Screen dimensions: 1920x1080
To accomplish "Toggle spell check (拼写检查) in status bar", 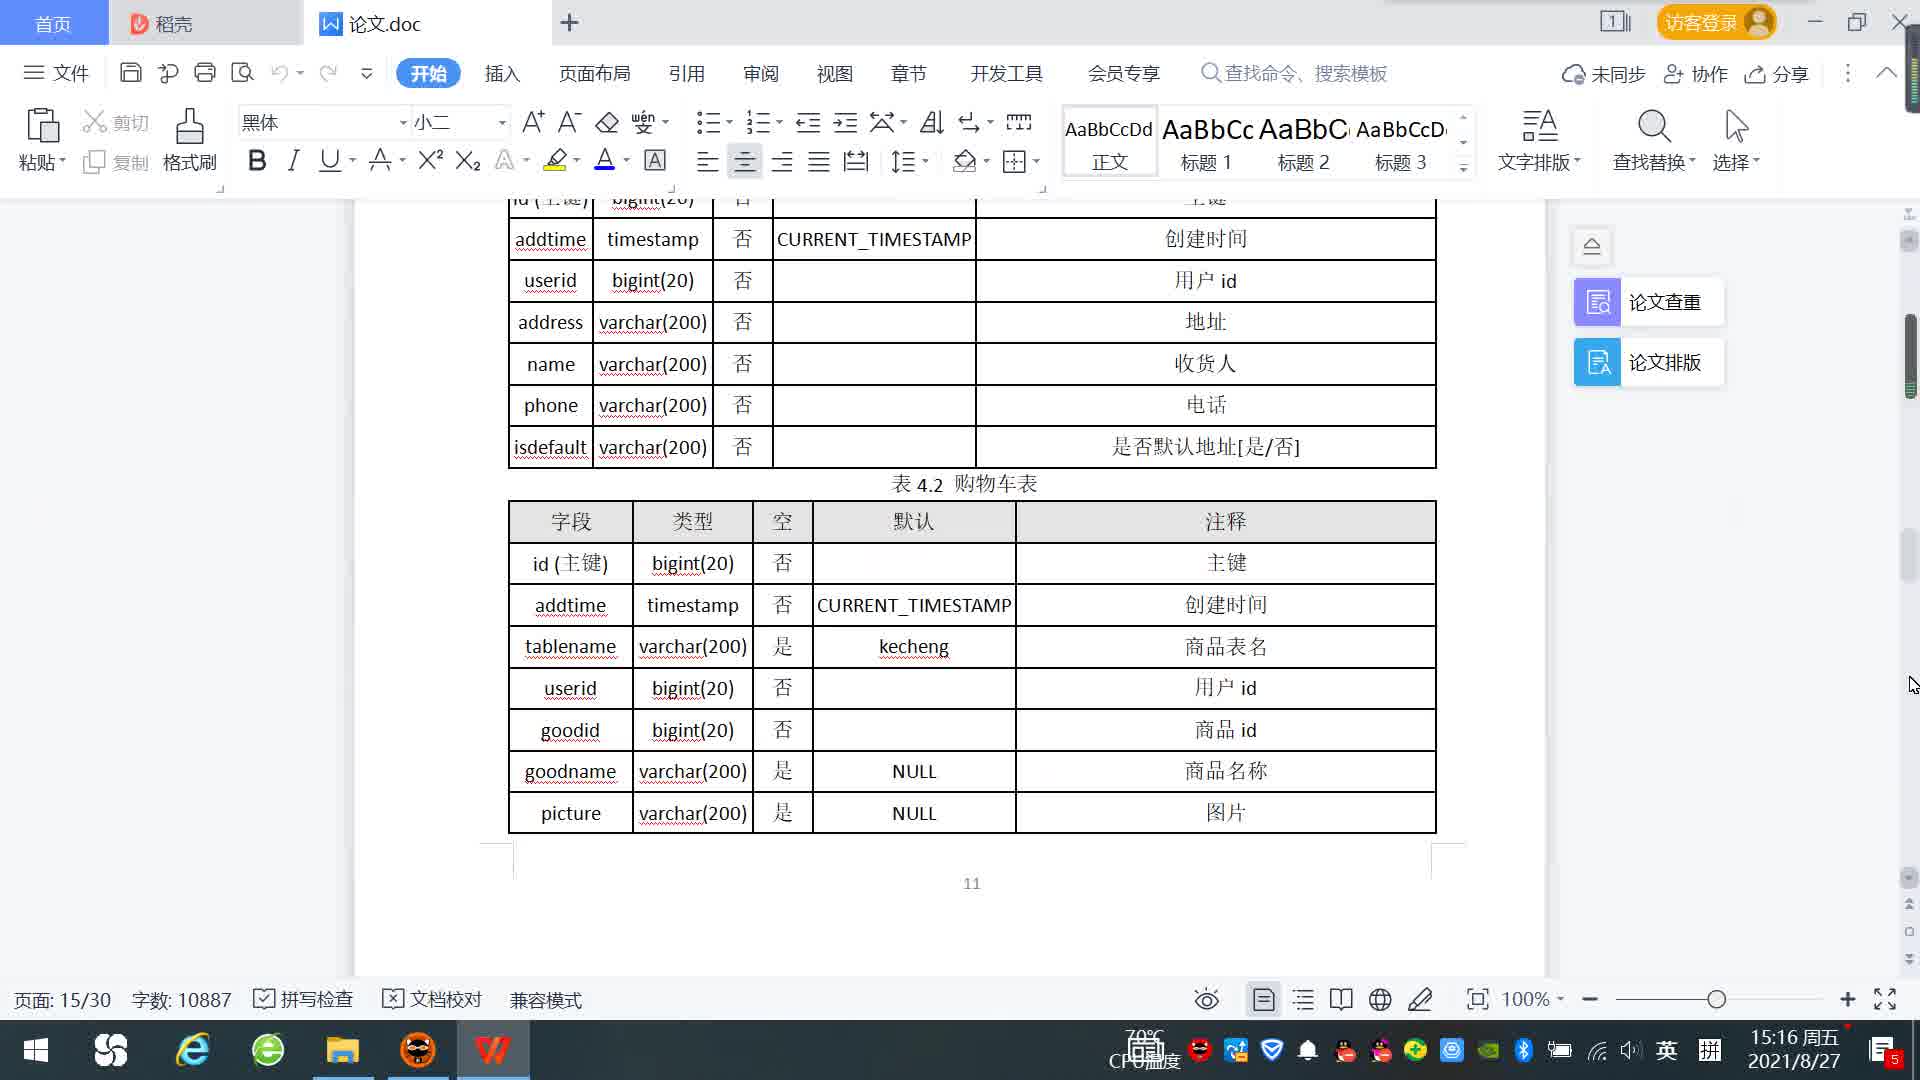I will [303, 999].
